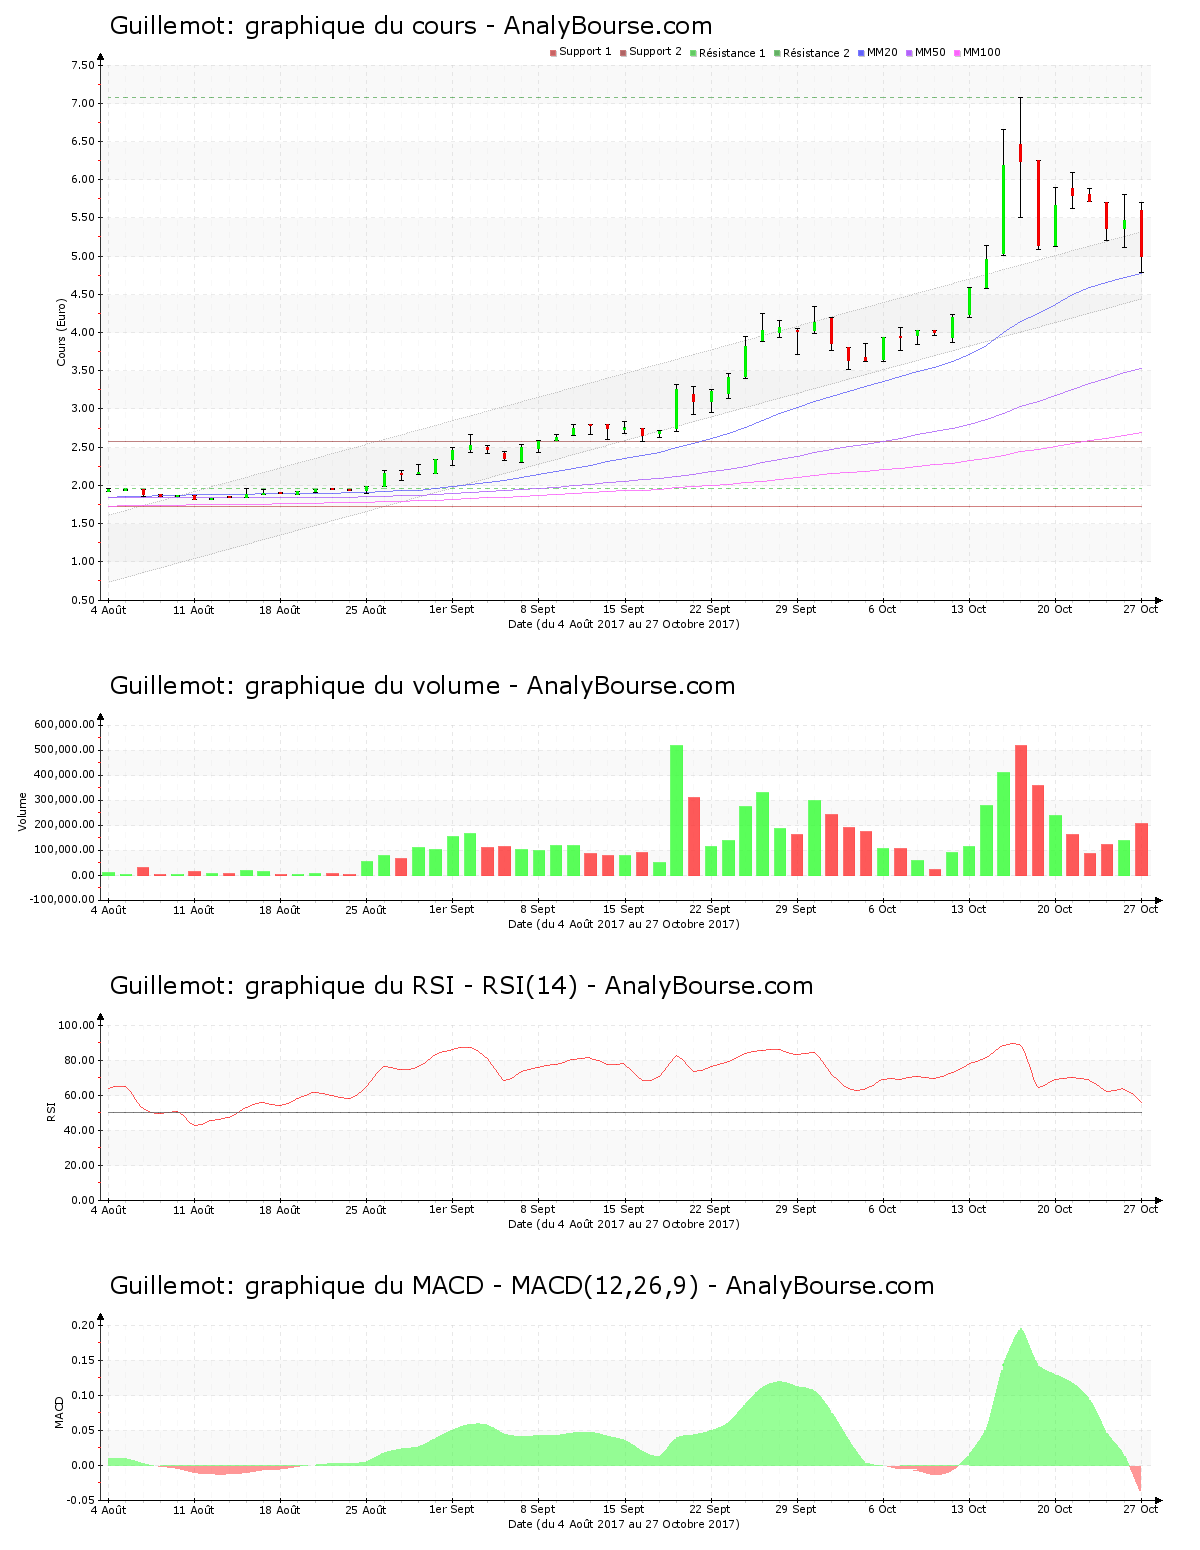This screenshot has height=1550, width=1200.
Task: Click the 'Guillemot: graphique du cours' title
Action: 293,26
